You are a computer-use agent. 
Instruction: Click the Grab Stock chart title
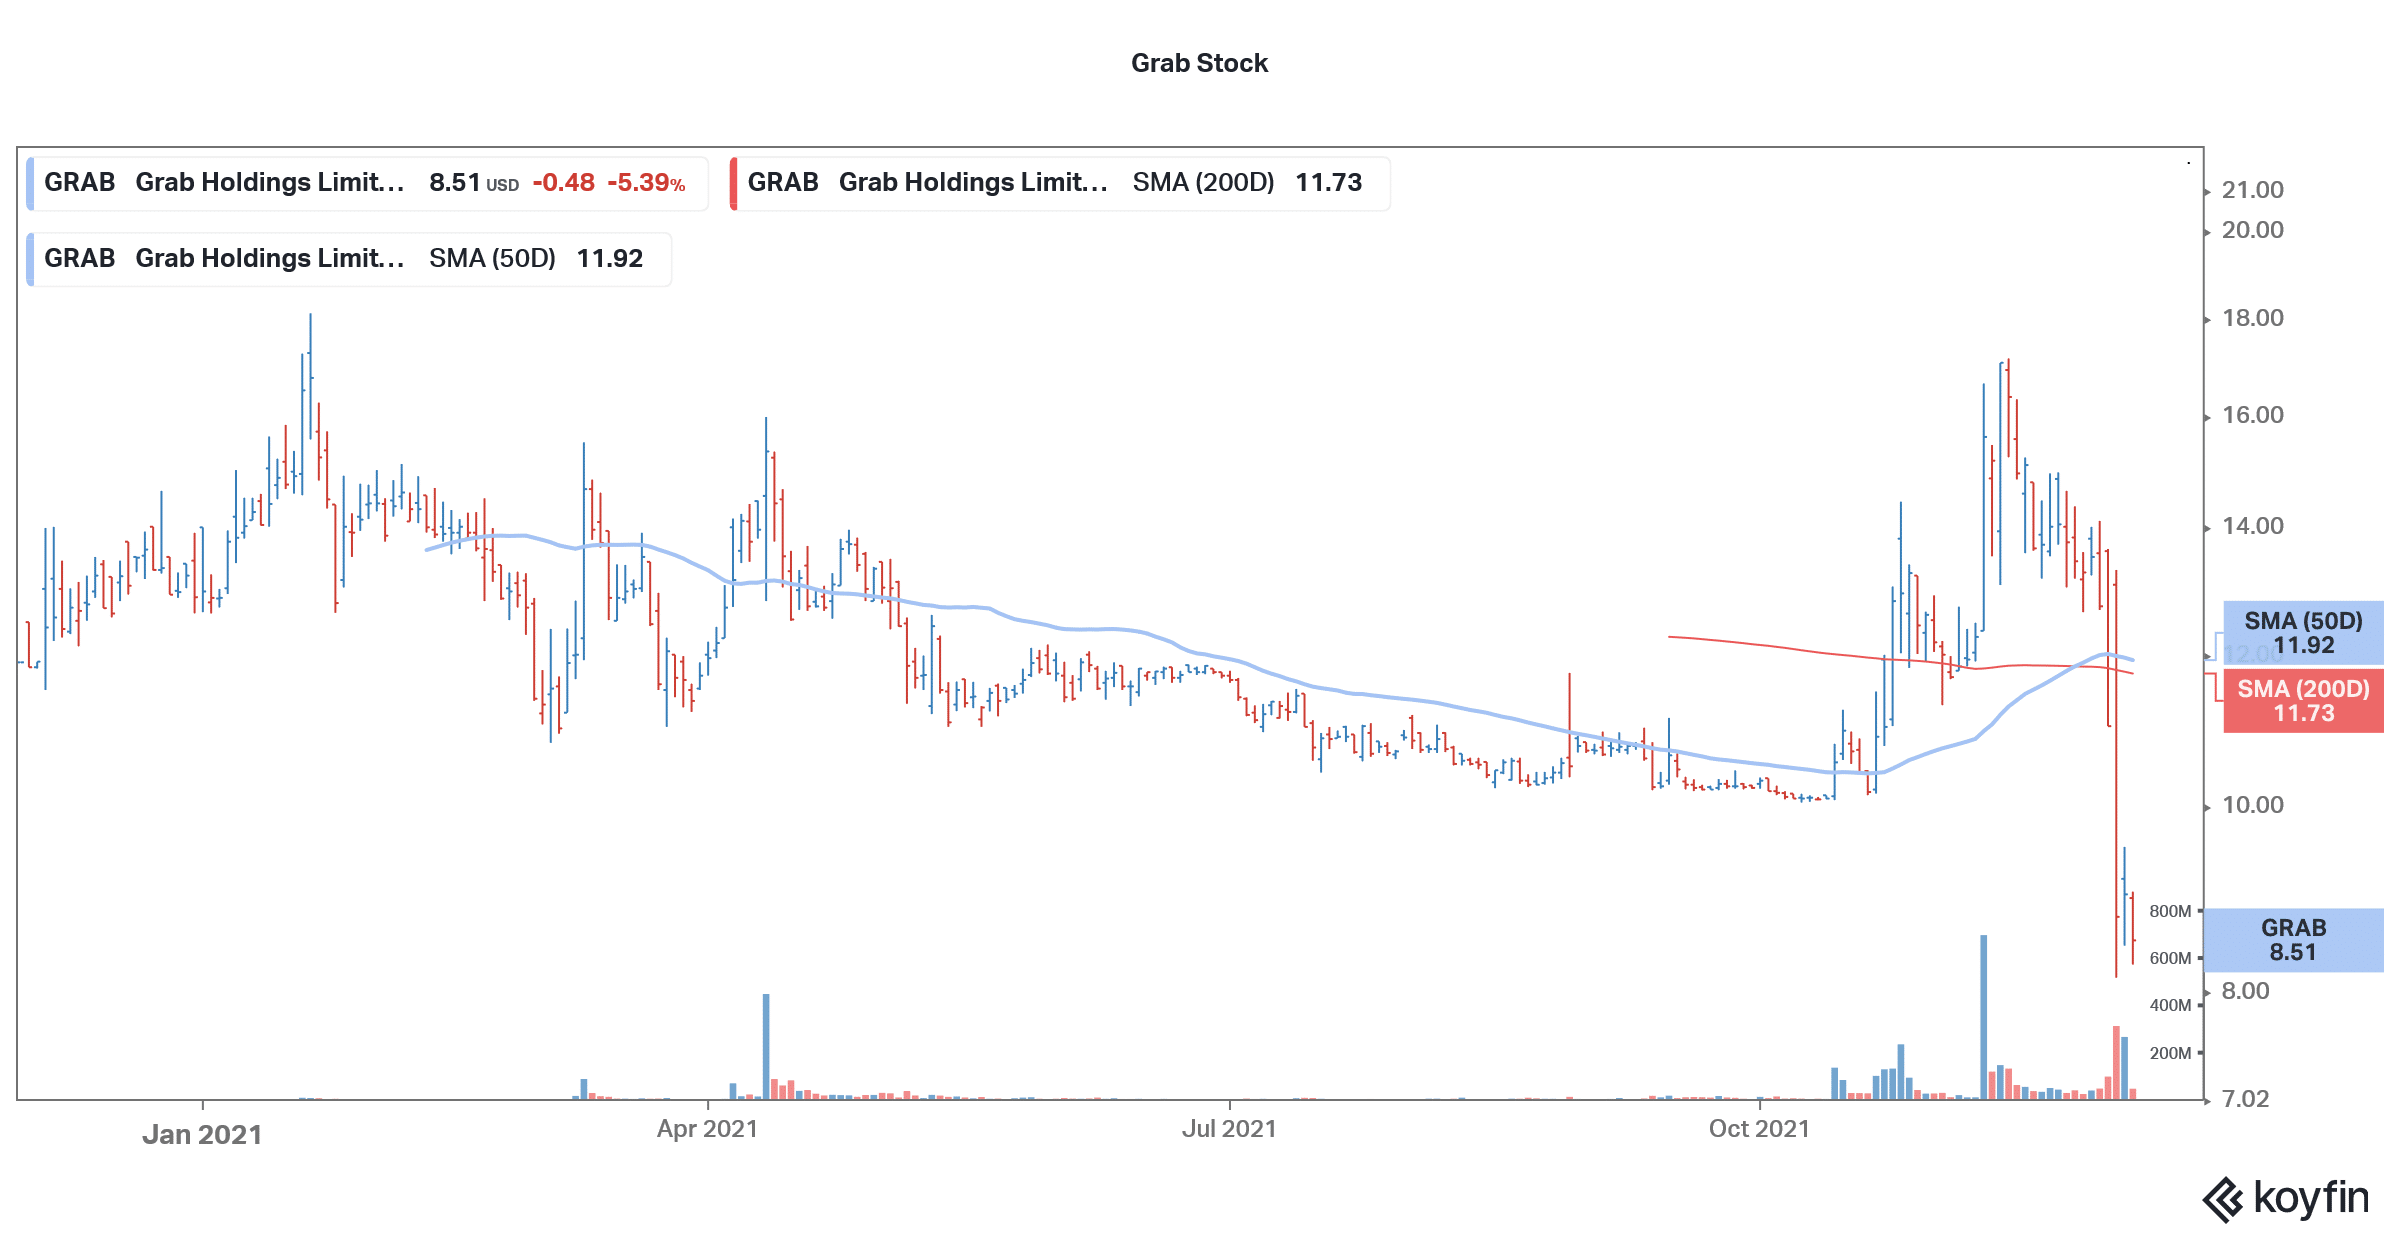point(1199,63)
